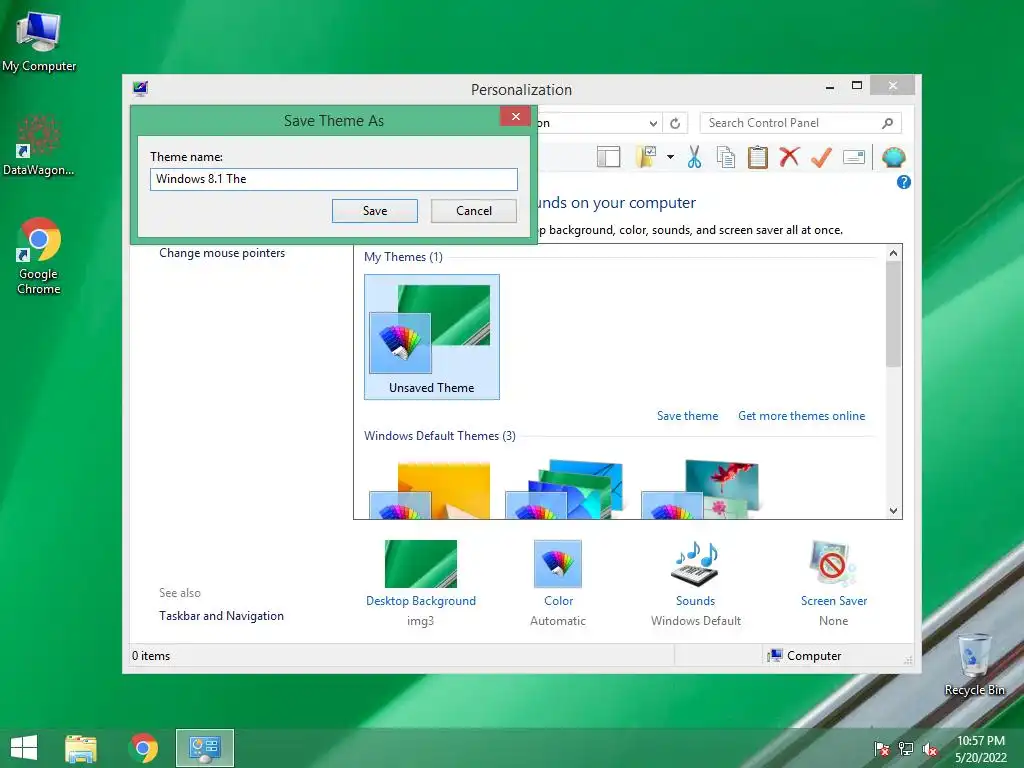Select the Unsaved Theme thumbnail
The height and width of the screenshot is (768, 1024).
pyautogui.click(x=432, y=336)
